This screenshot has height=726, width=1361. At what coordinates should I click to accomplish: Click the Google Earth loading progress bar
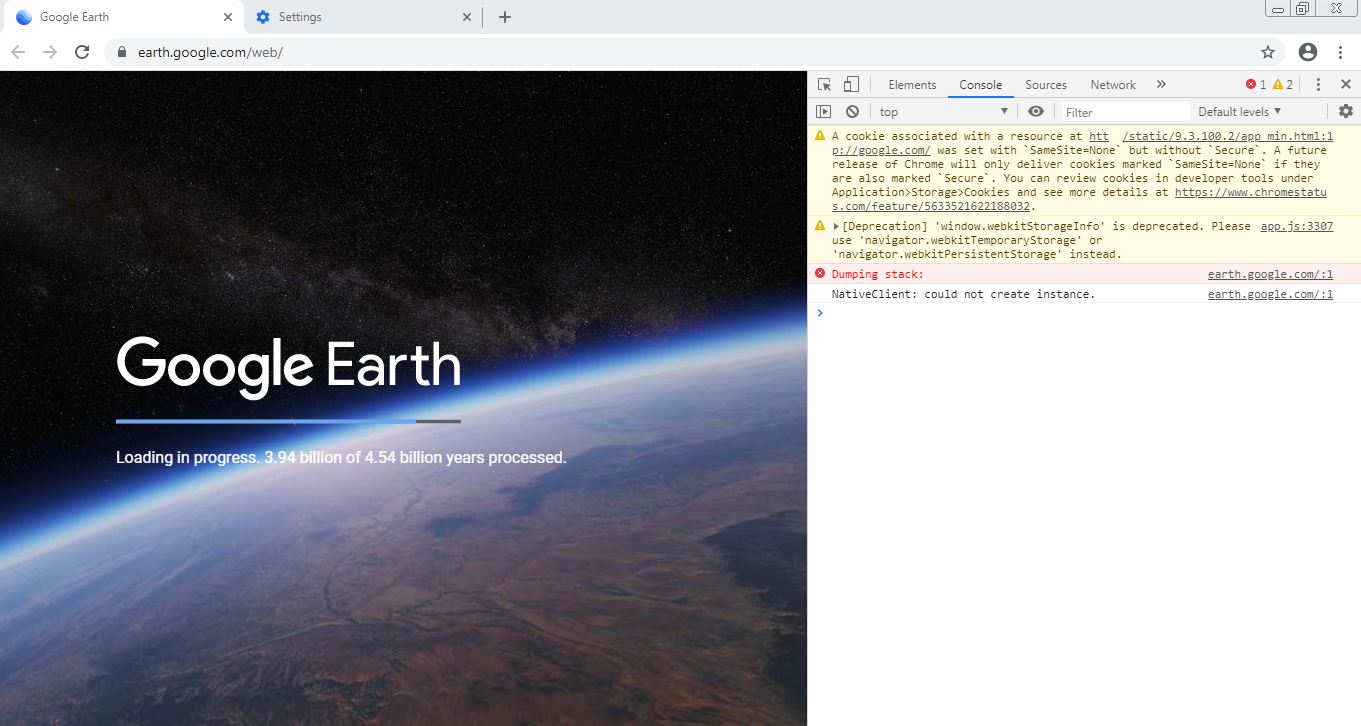pyautogui.click(x=288, y=421)
